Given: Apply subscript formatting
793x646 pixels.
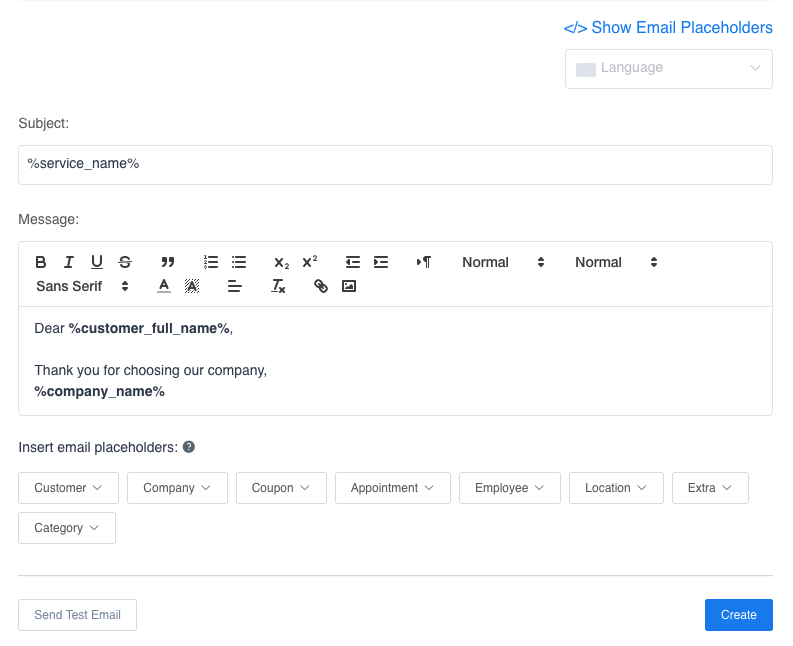Looking at the screenshot, I should coord(282,262).
